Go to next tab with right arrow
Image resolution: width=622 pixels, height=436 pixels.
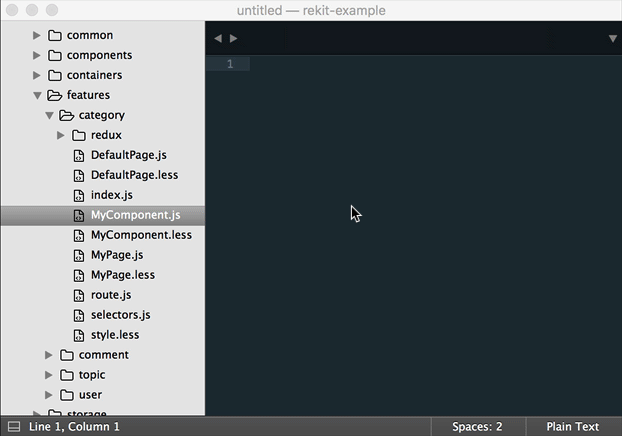[233, 38]
